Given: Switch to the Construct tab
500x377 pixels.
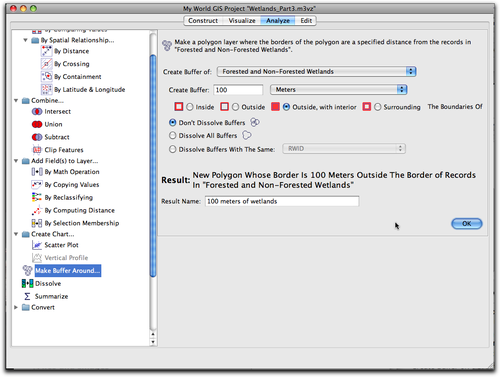Looking at the screenshot, I should pyautogui.click(x=203, y=21).
